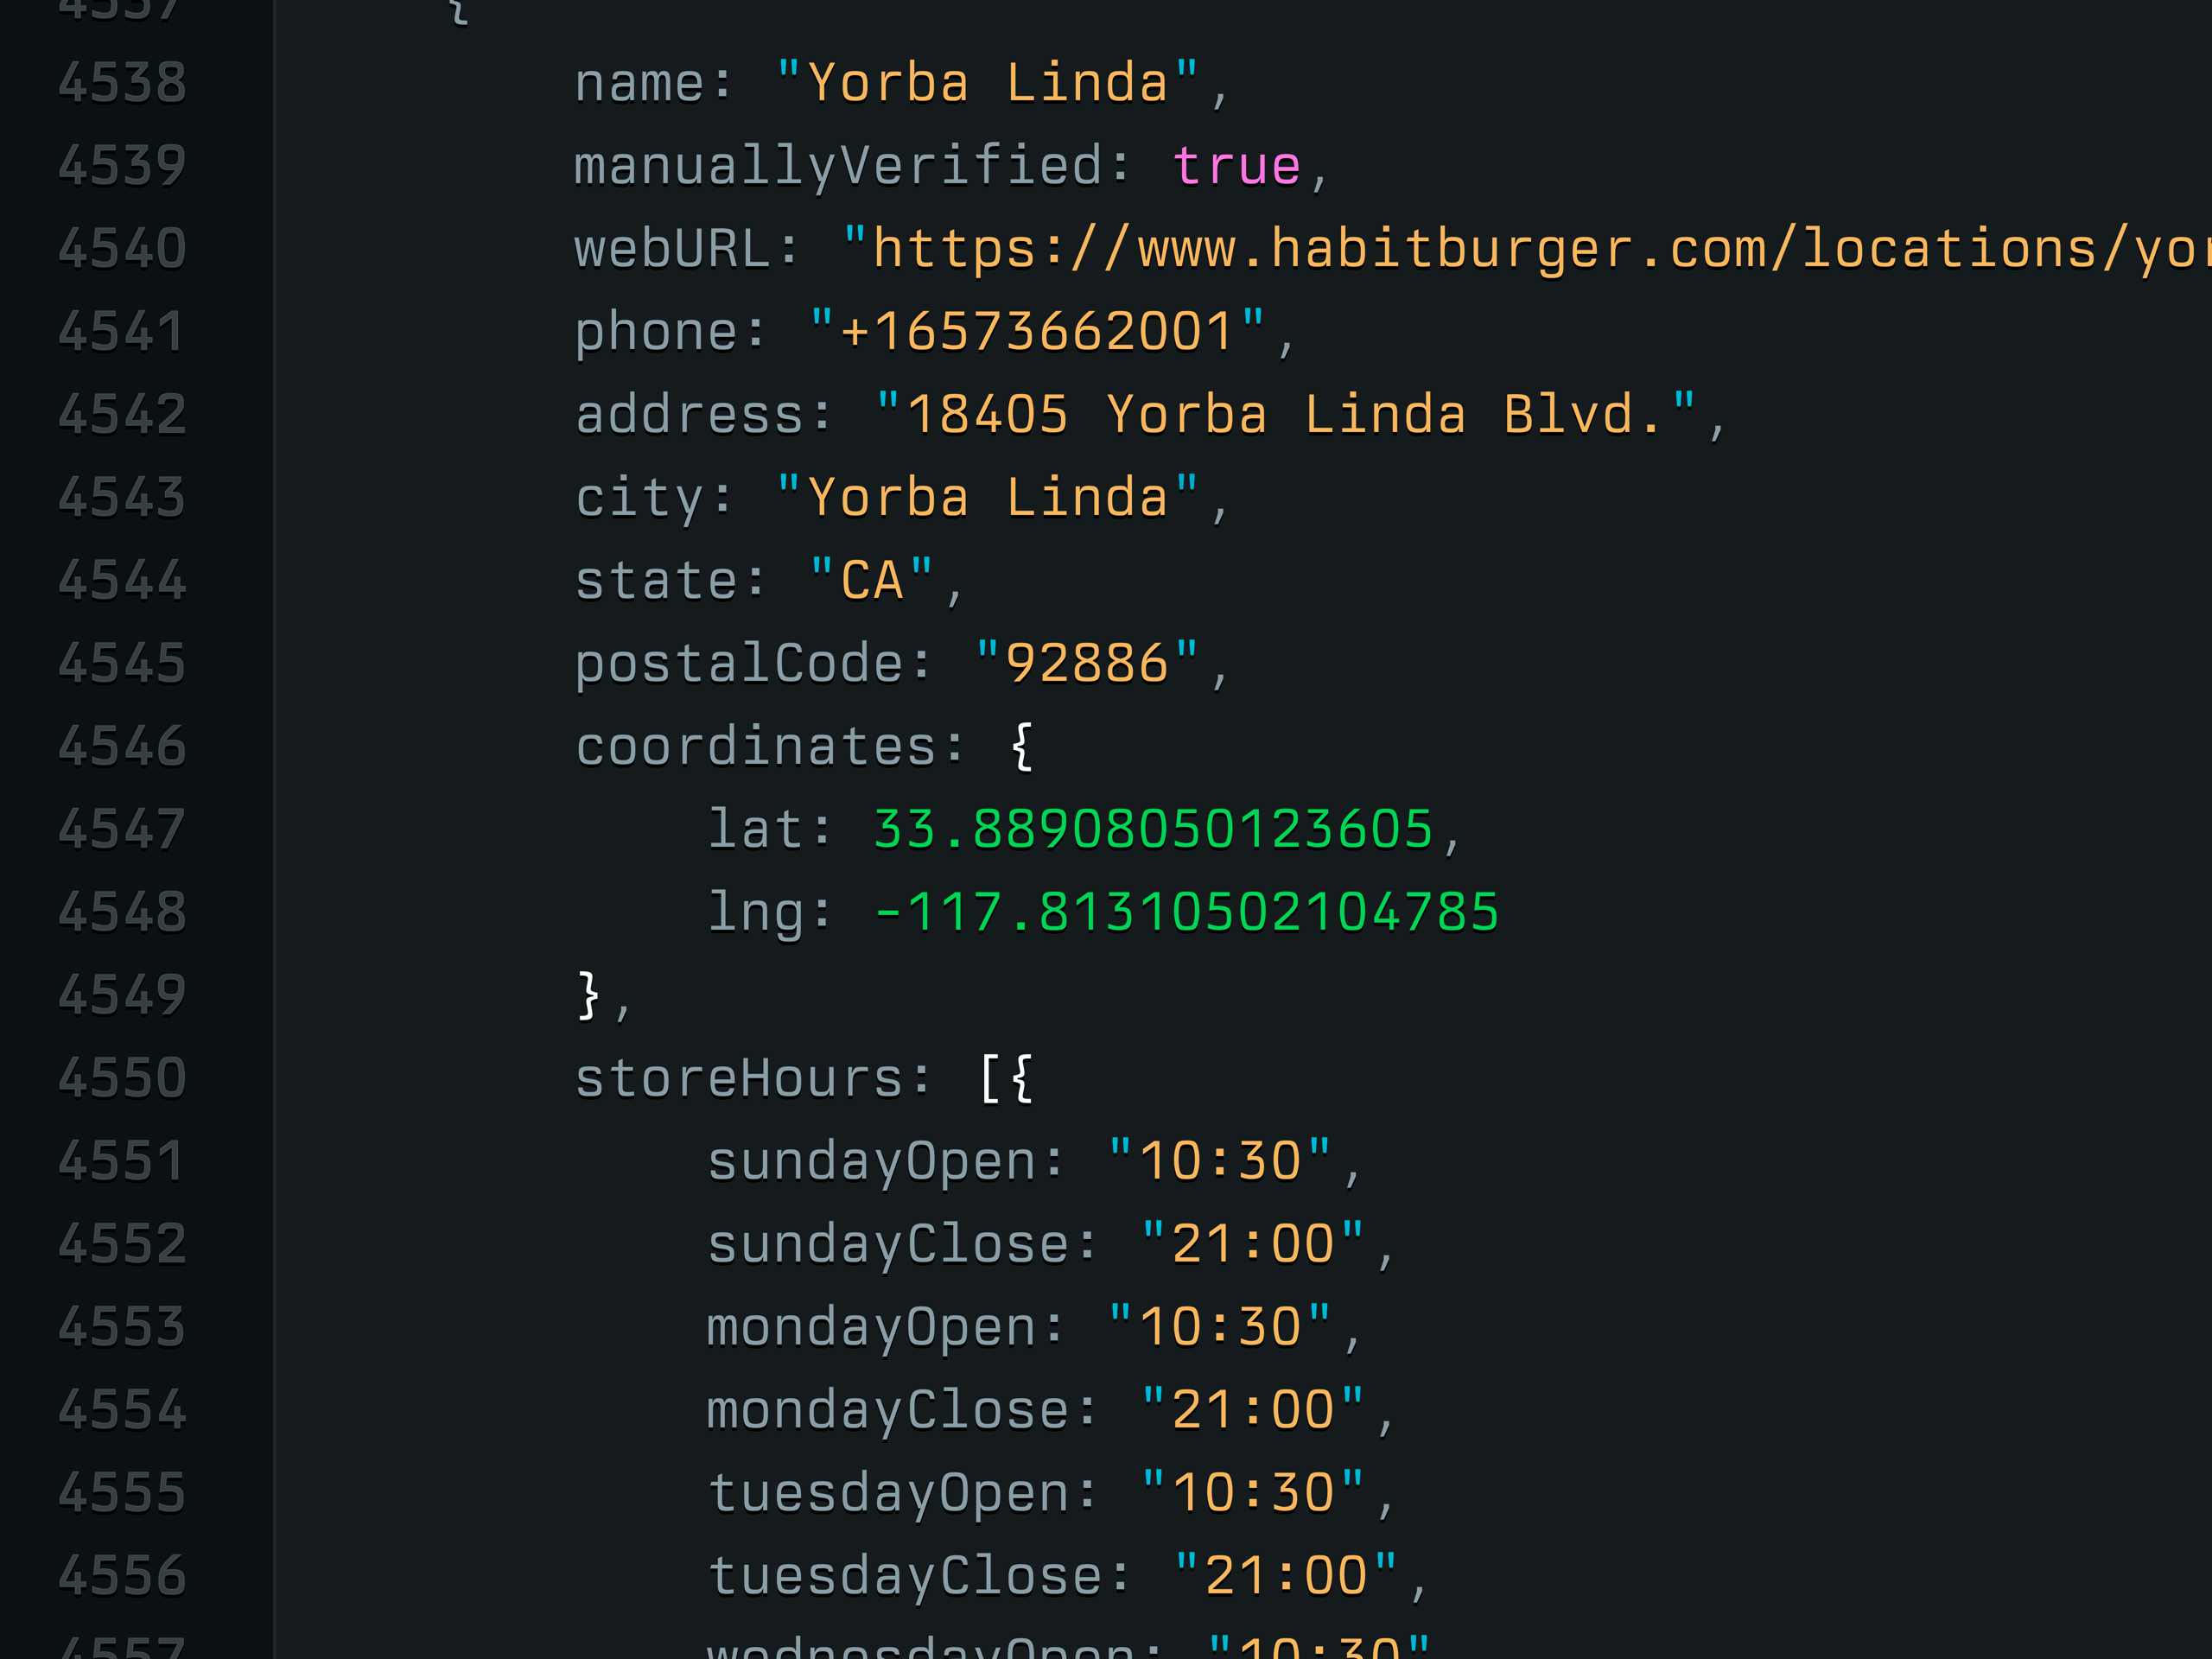The image size is (2212, 1659).
Task: Click the mondayClose key
Action: pyautogui.click(x=888, y=1413)
